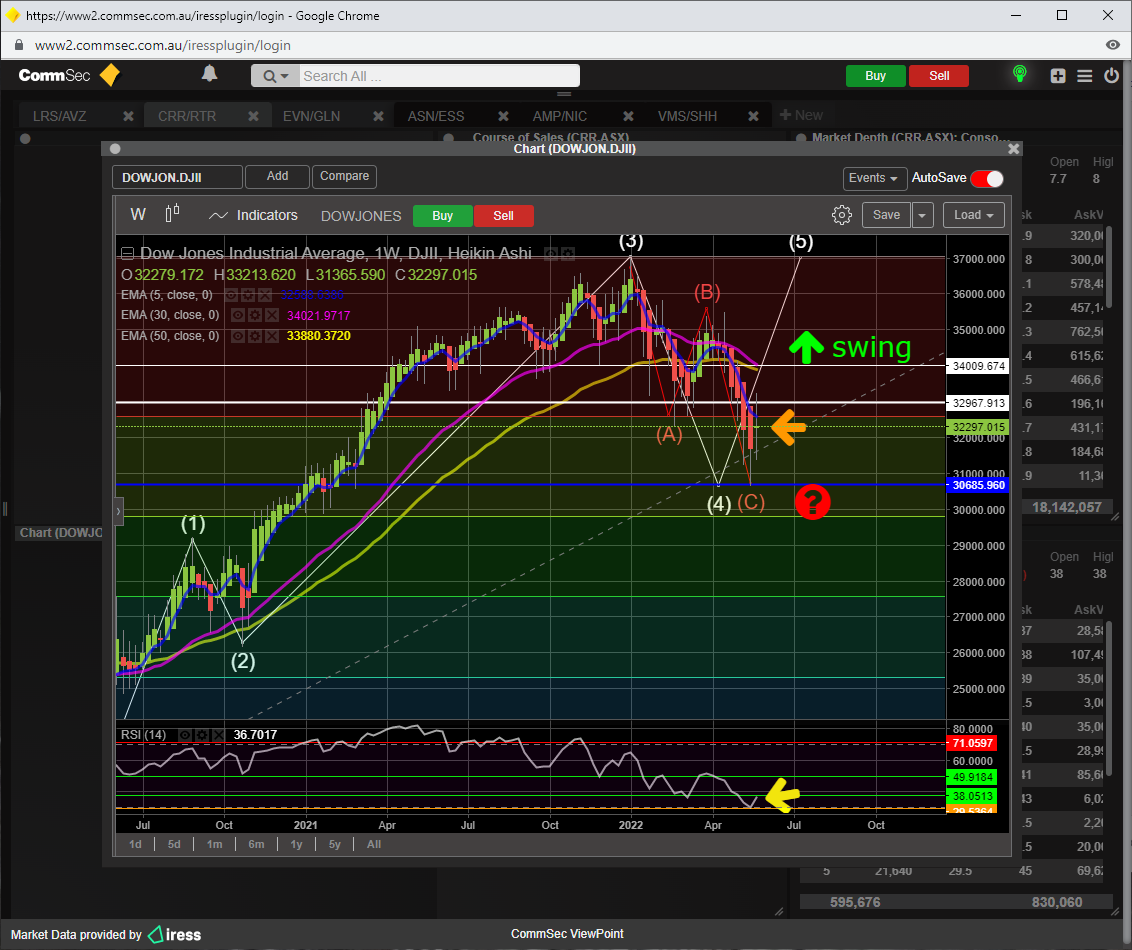Close the ASN/ESS tab
1132x950 pixels.
tap(503, 116)
